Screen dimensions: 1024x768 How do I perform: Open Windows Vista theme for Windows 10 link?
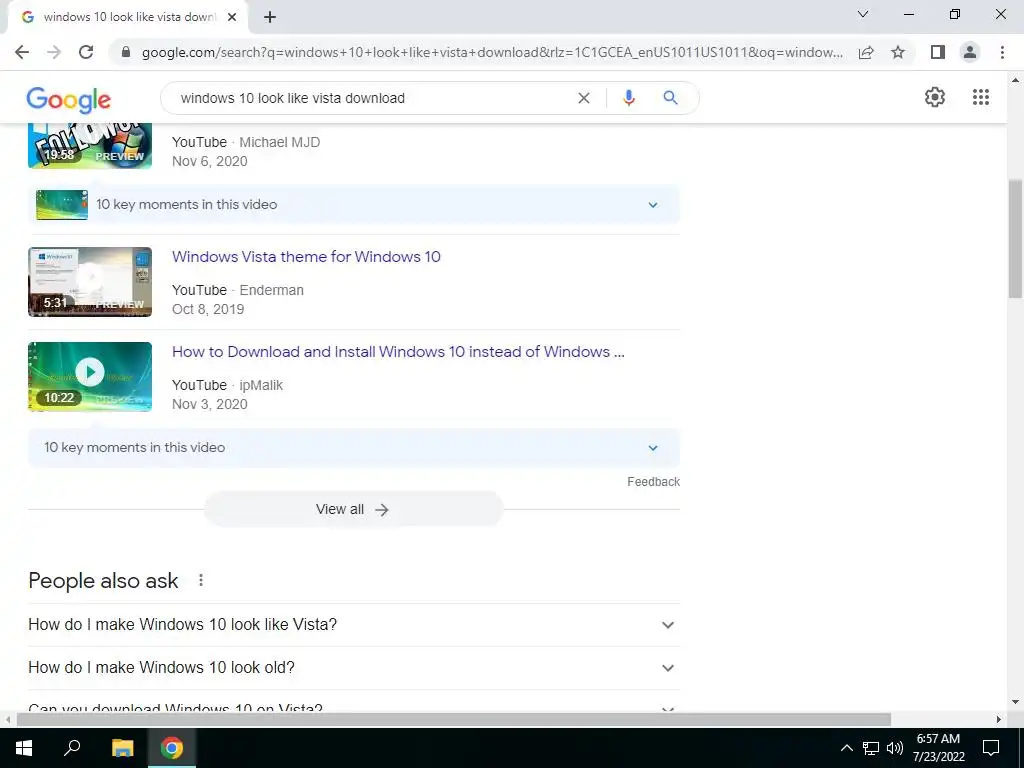tap(306, 257)
